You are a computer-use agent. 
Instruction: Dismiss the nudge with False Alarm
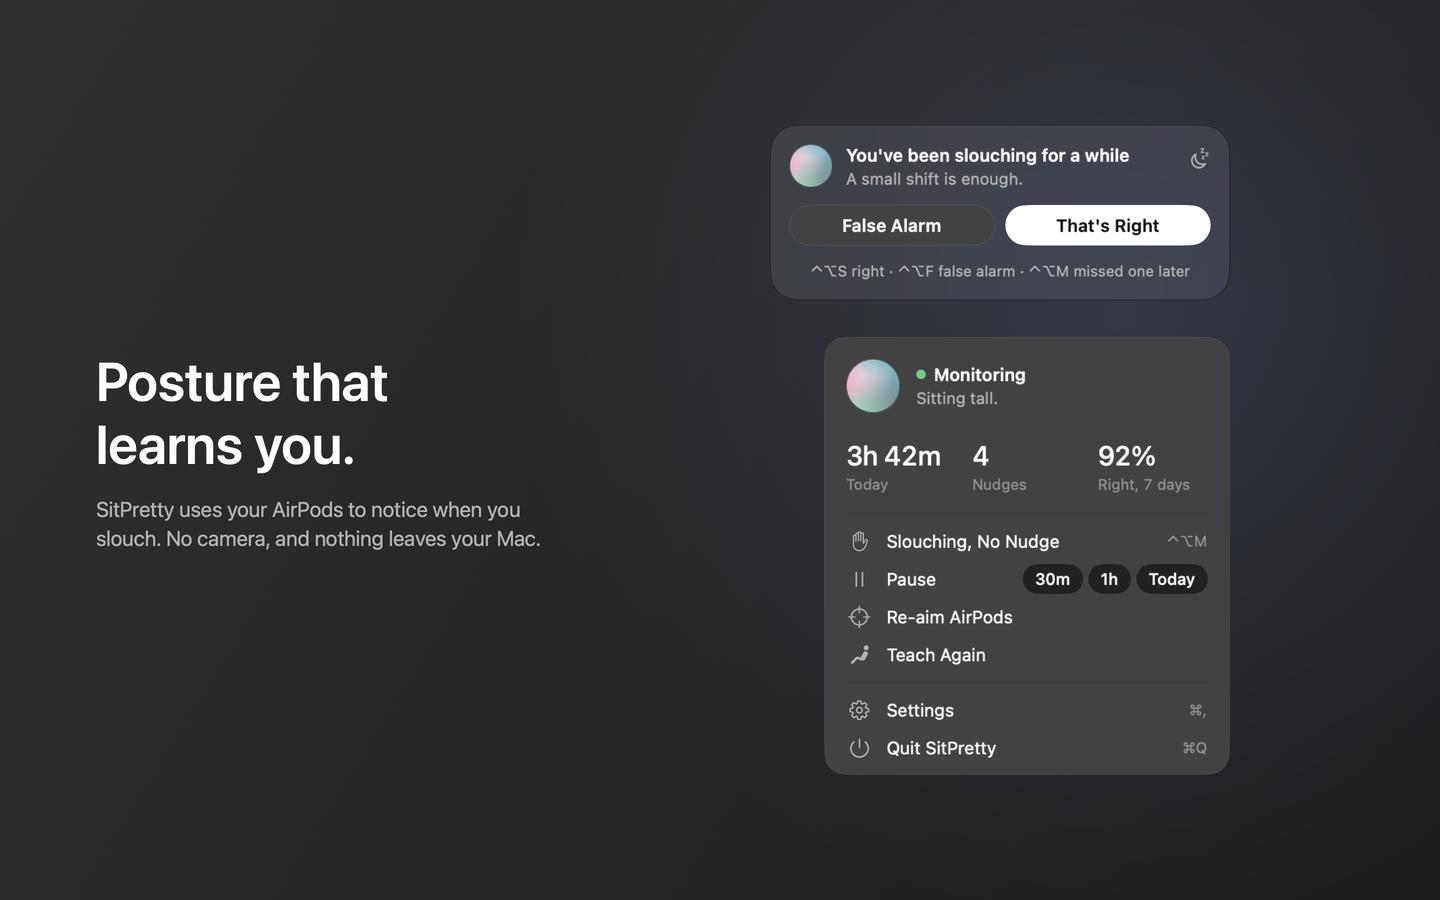(x=891, y=225)
